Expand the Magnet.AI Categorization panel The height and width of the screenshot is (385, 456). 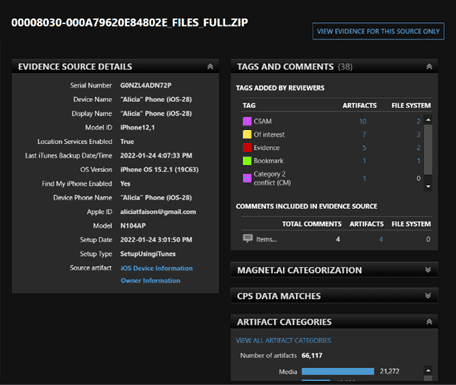pyautogui.click(x=428, y=270)
